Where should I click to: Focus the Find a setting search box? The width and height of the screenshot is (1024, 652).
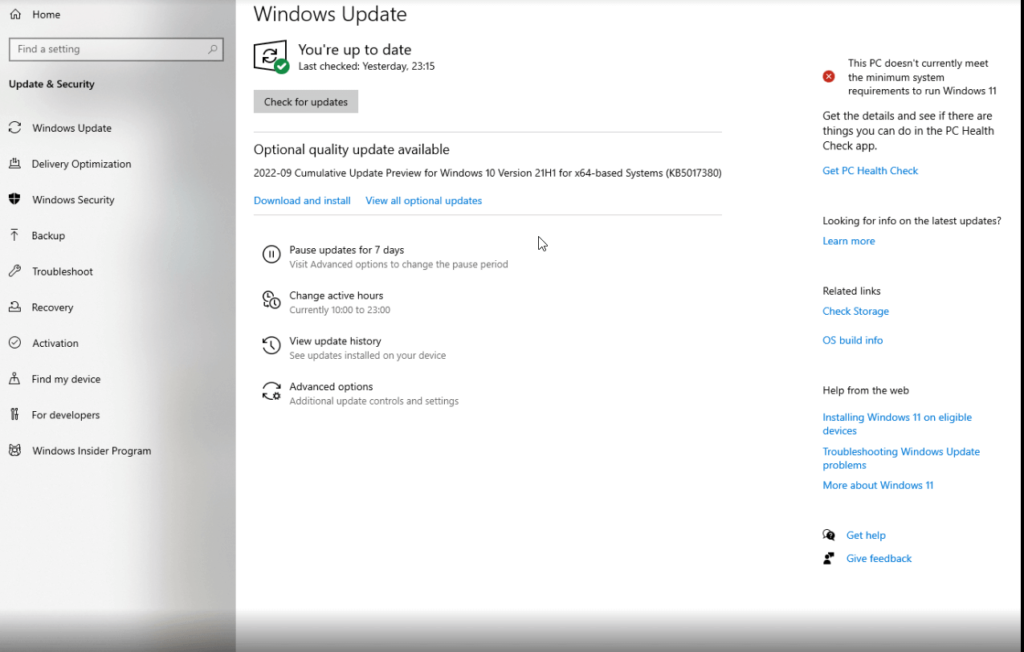click(x=116, y=49)
